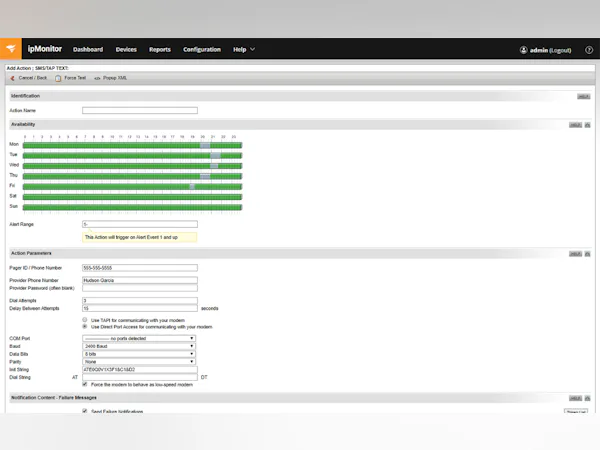The image size is (600, 450).
Task: Focus the Provider Password field
Action: [x=140, y=288]
